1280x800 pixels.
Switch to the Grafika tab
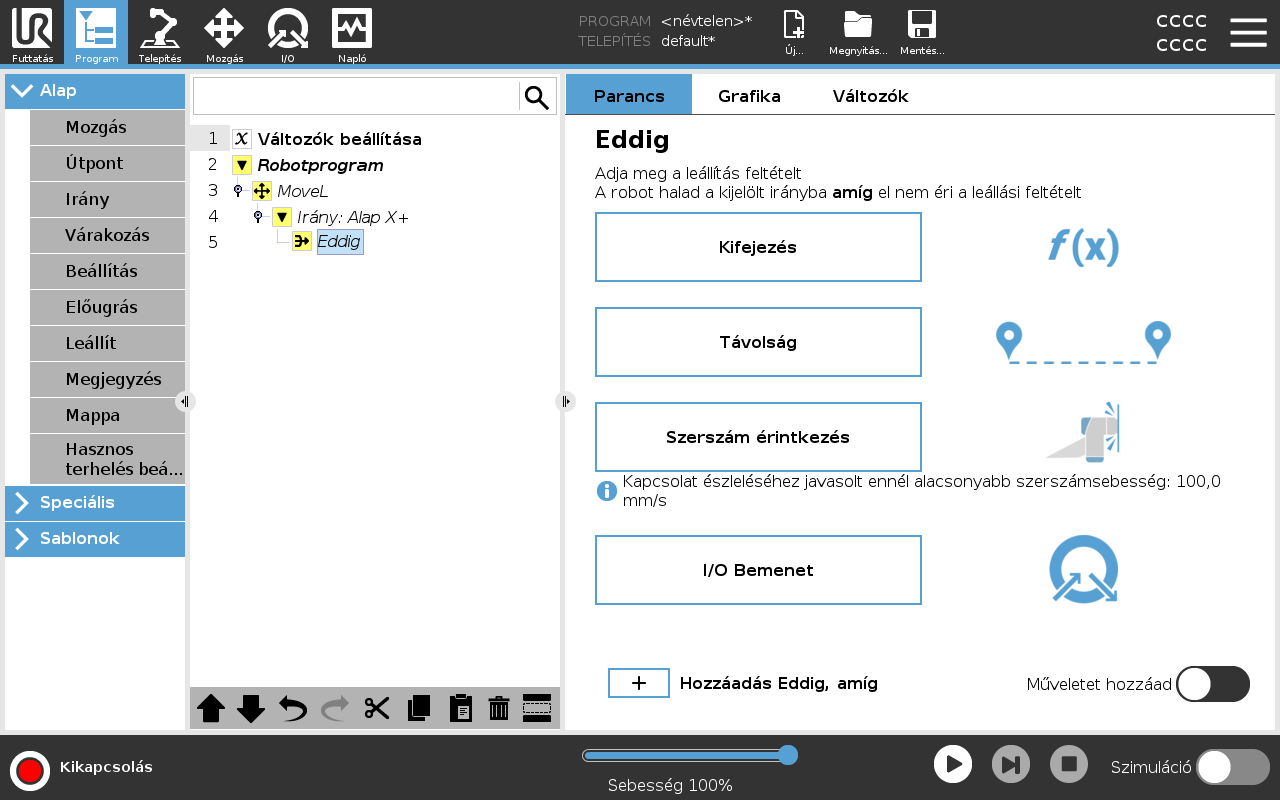(749, 96)
